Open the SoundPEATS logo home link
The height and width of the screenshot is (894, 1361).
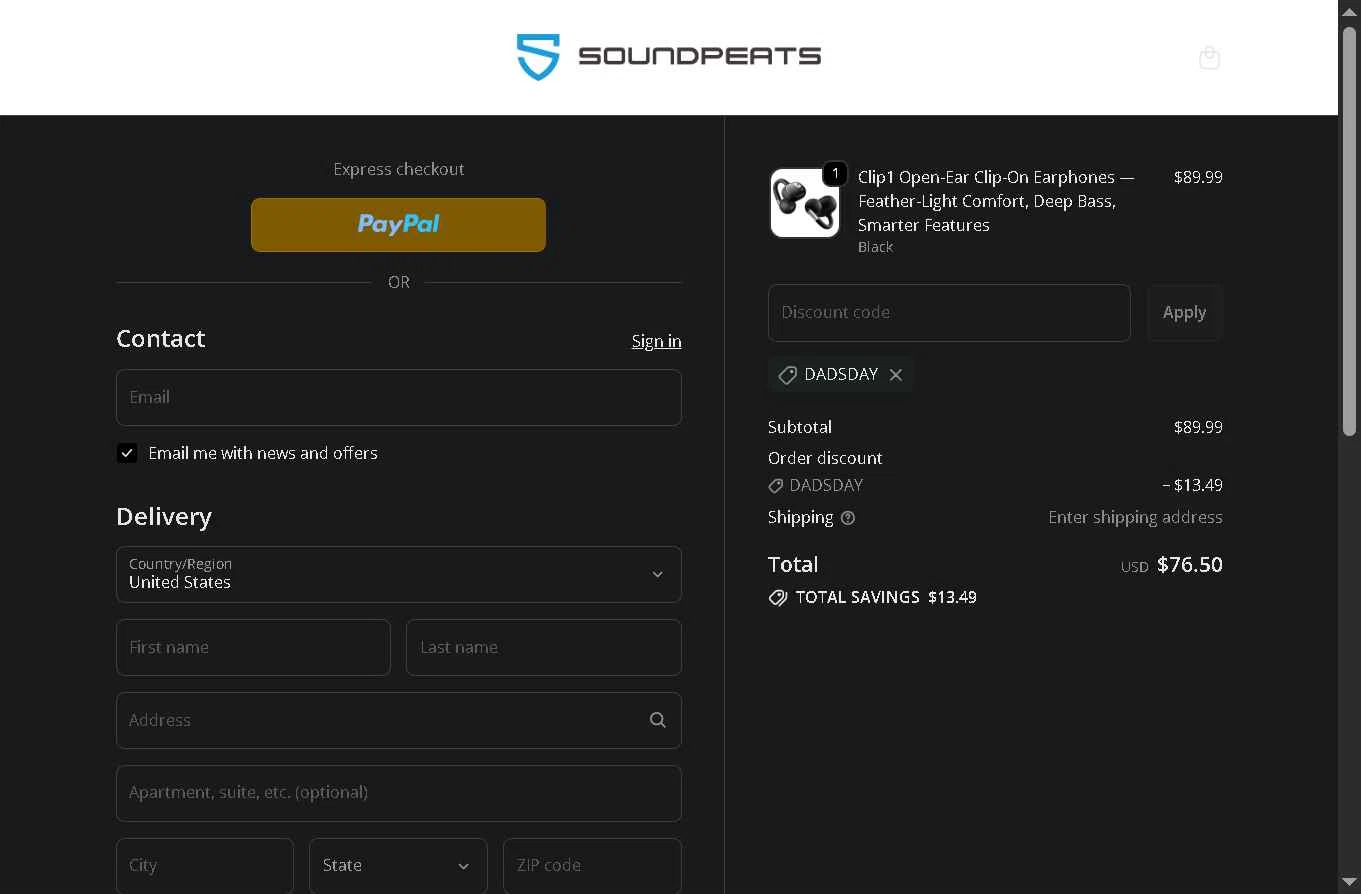pyautogui.click(x=668, y=57)
